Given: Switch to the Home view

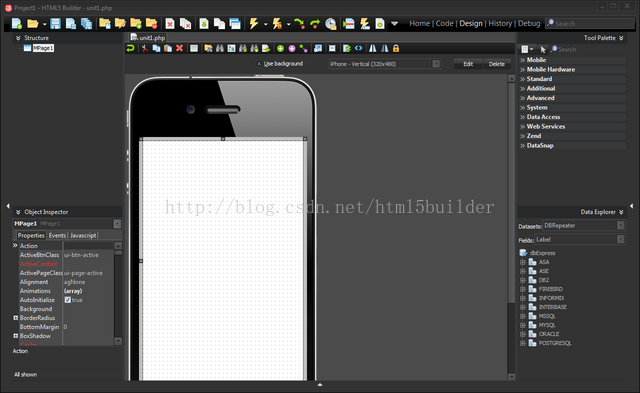Looking at the screenshot, I should 420,24.
